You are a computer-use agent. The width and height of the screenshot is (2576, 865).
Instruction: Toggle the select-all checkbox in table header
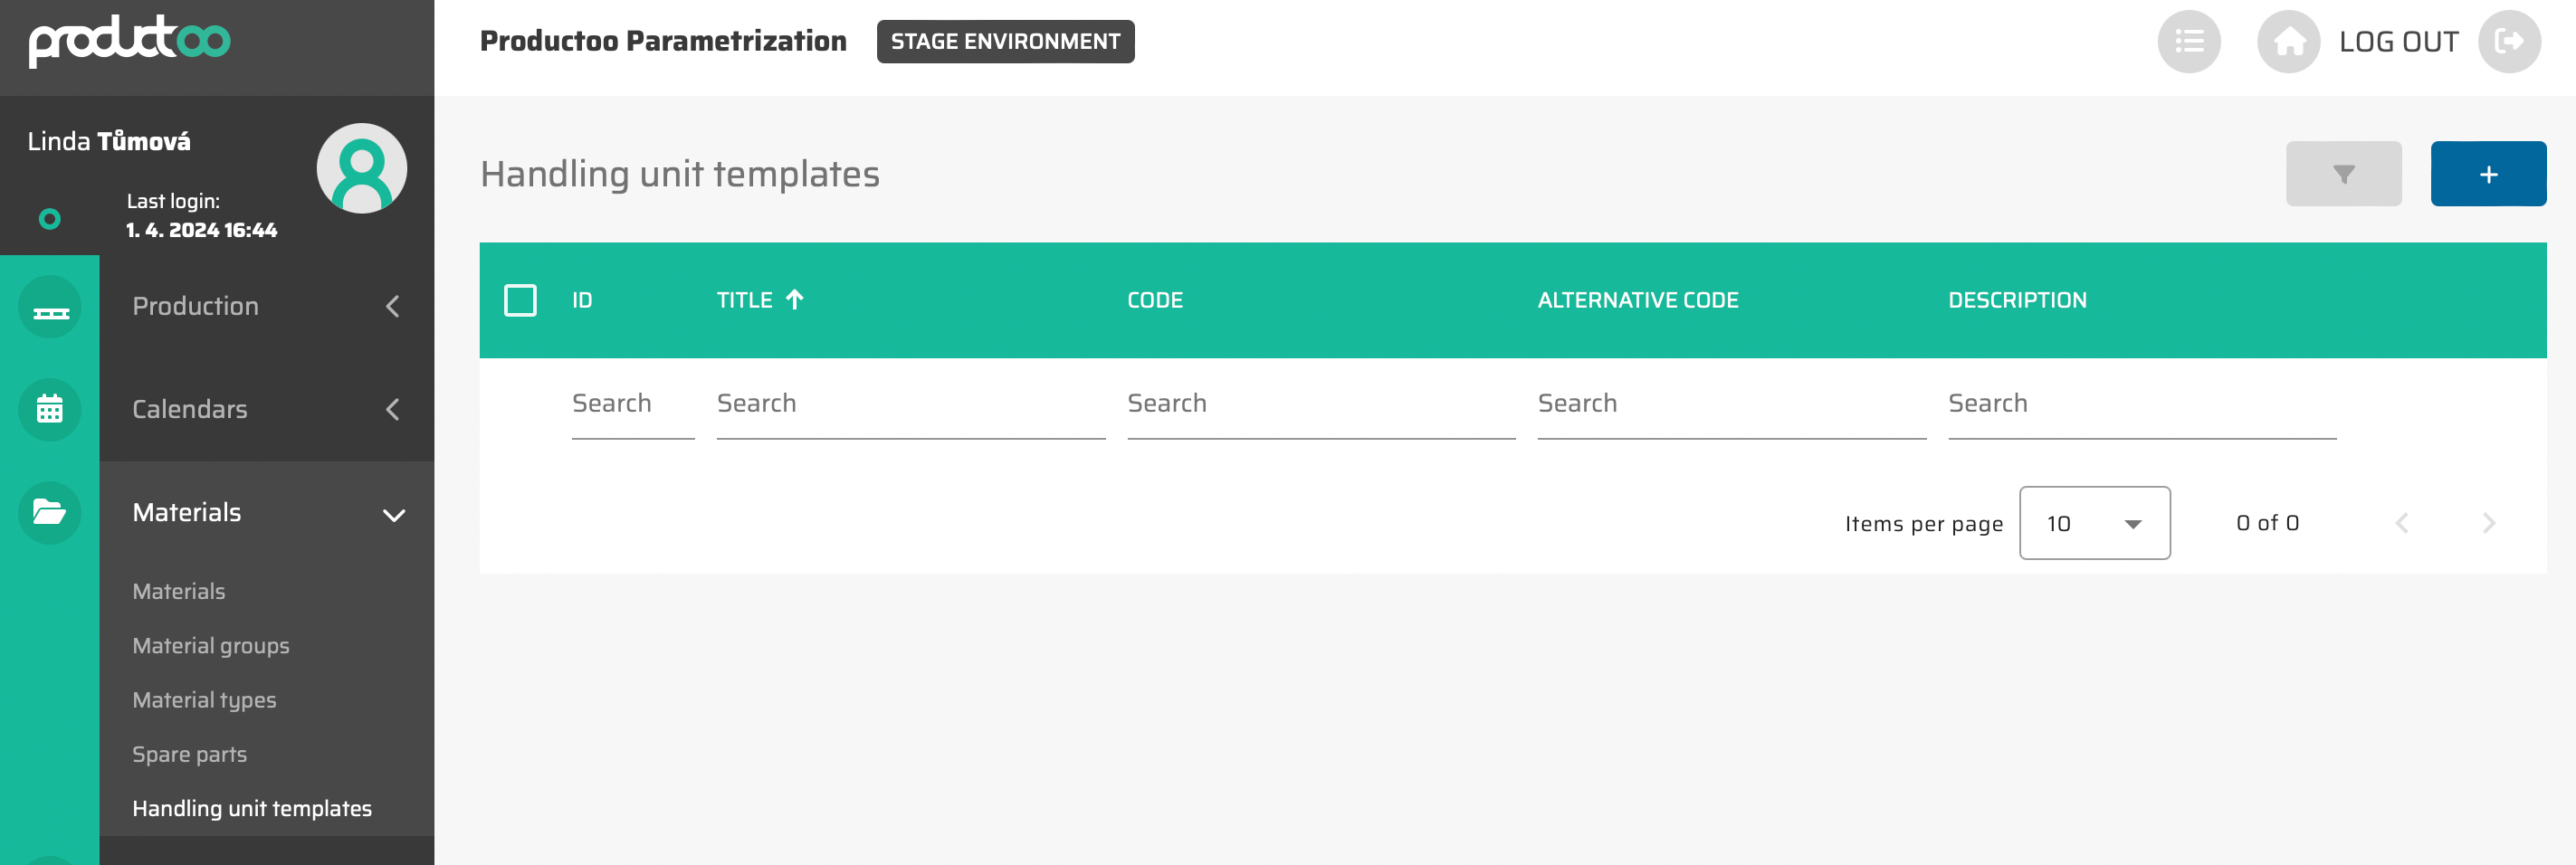pyautogui.click(x=520, y=300)
